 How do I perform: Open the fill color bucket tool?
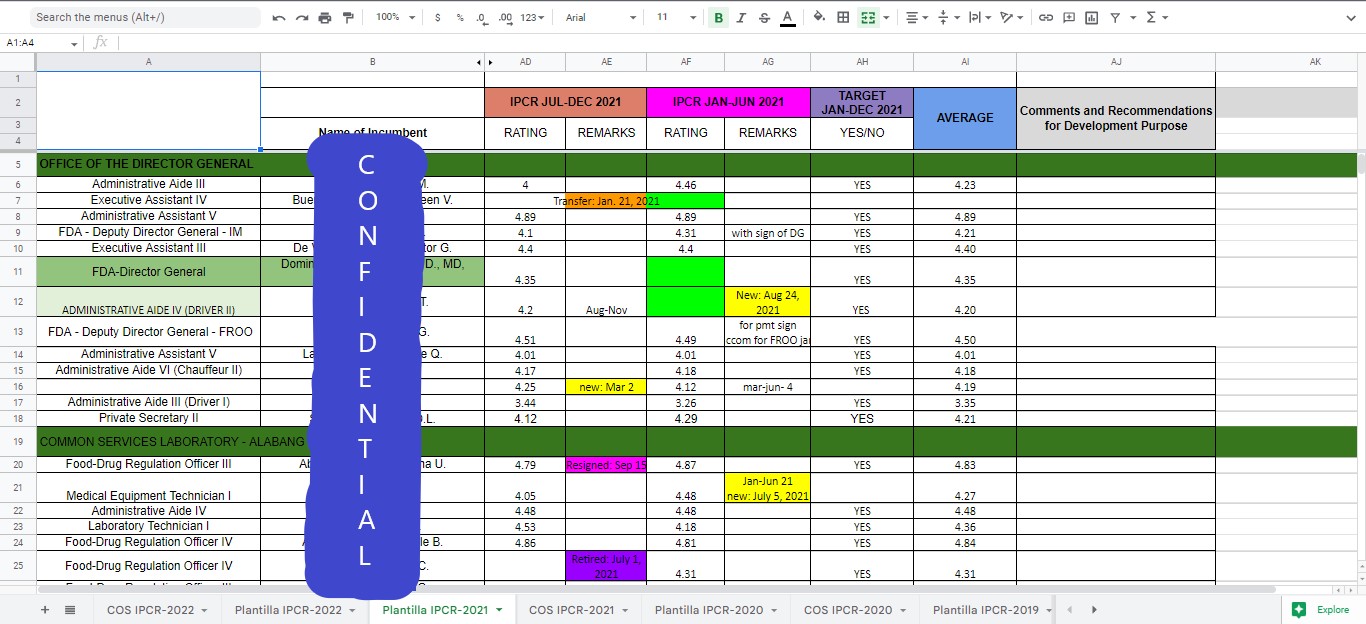coord(820,17)
